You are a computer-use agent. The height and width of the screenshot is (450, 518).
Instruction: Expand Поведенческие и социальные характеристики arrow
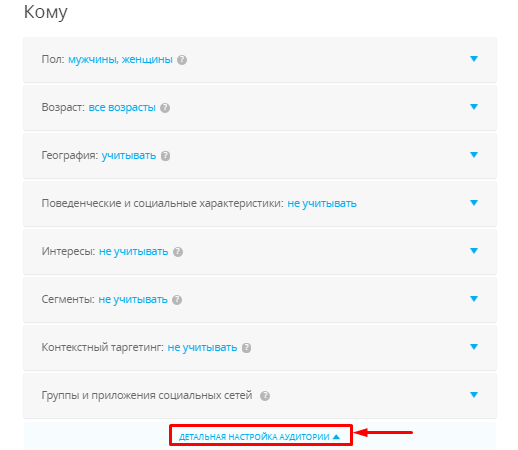(474, 203)
